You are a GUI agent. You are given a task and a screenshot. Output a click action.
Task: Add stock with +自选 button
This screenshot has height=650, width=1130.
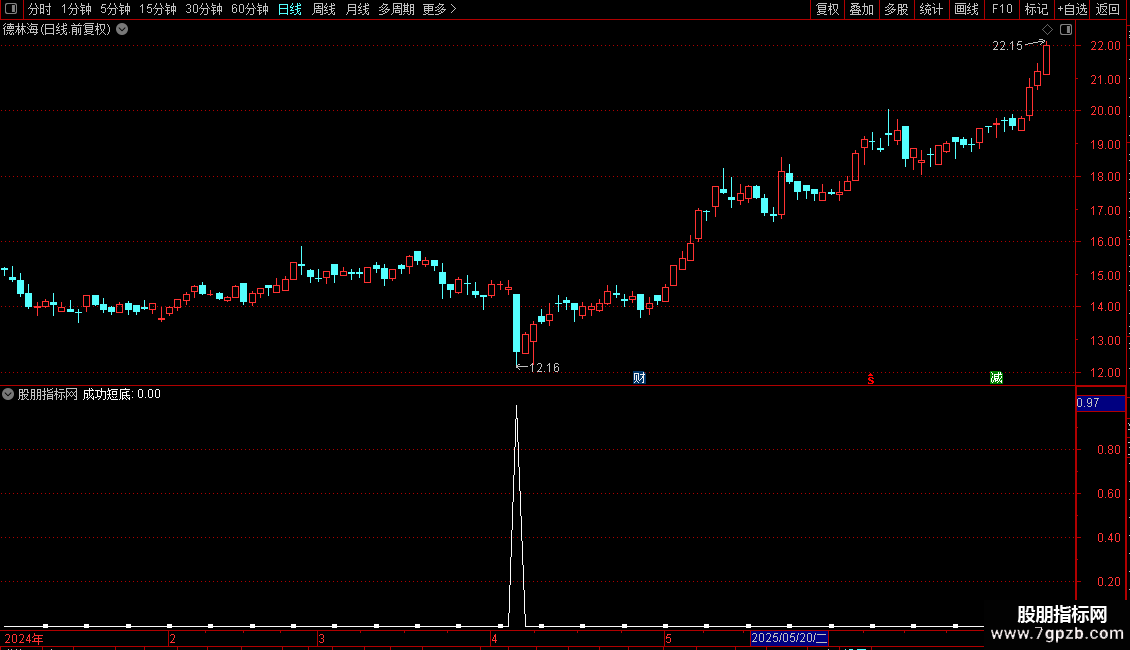tap(1072, 9)
